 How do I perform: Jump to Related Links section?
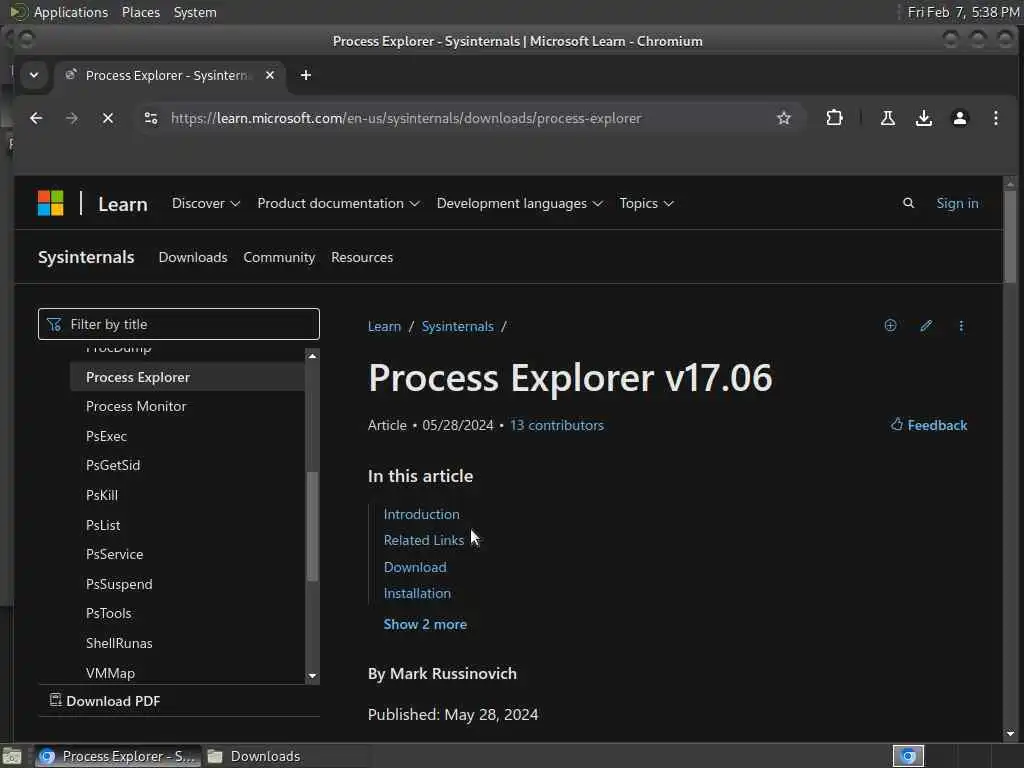pyautogui.click(x=423, y=540)
